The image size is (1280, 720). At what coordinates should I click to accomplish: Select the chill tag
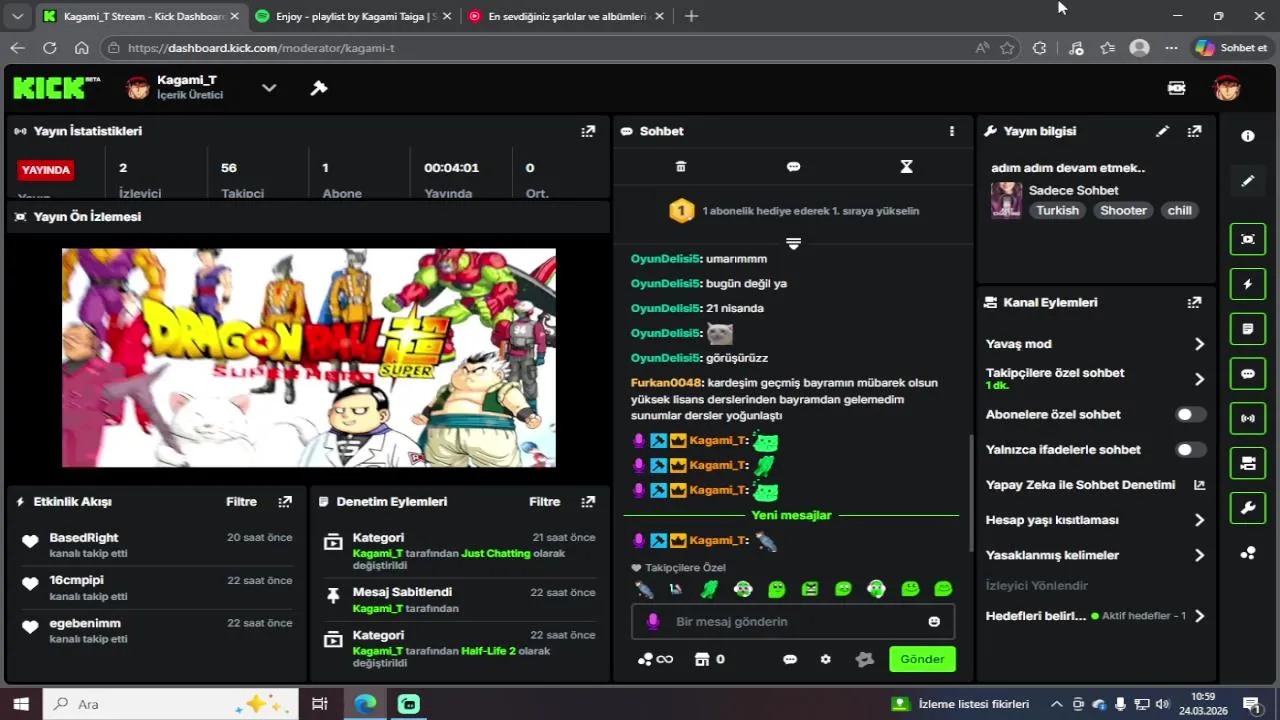tap(1180, 210)
